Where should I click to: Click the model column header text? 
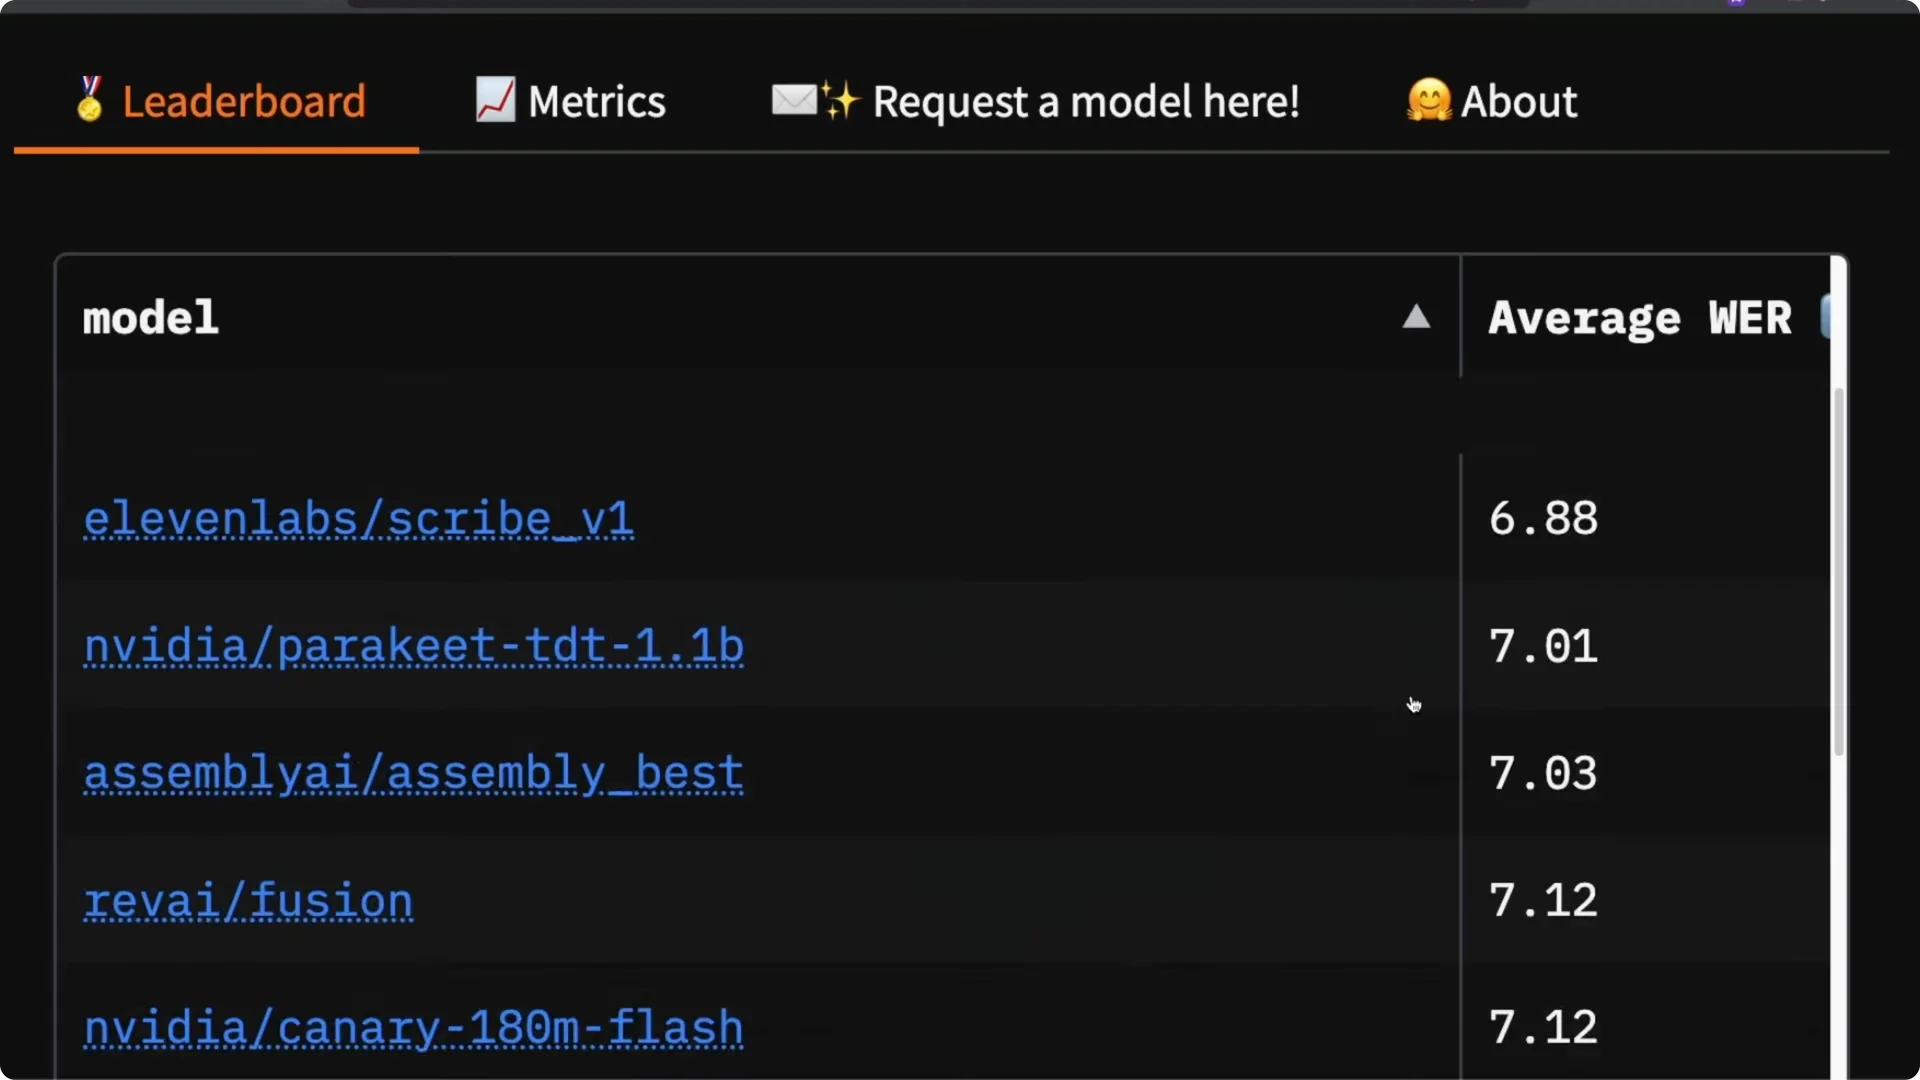click(150, 318)
